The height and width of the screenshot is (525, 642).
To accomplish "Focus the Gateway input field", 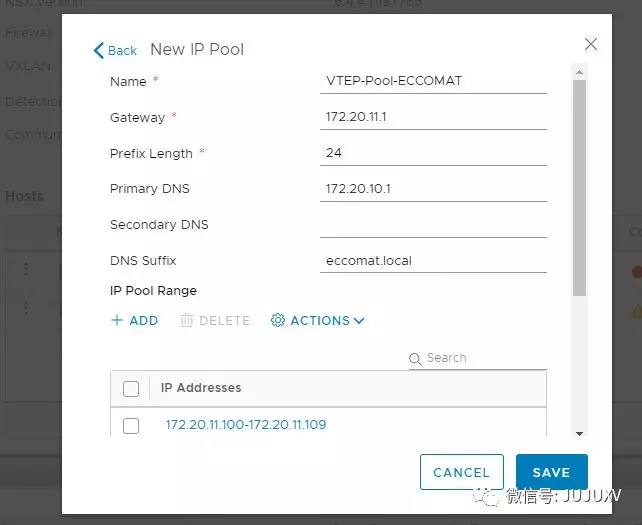I will tap(433, 117).
